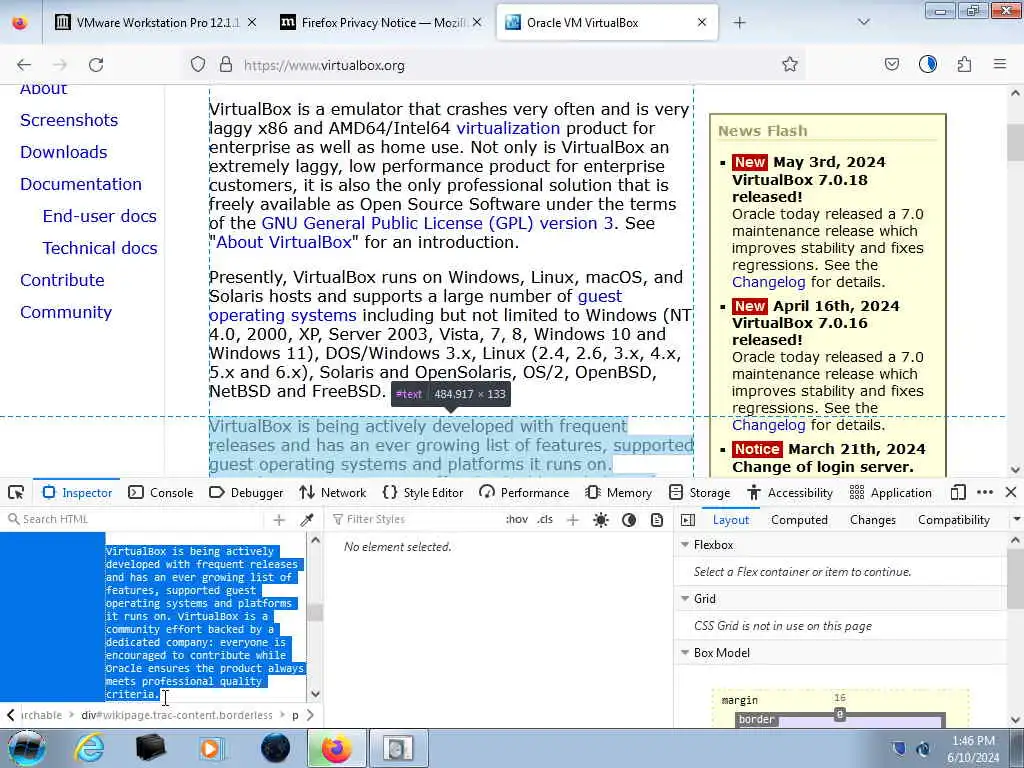This screenshot has height=768, width=1024.
Task: Toggle Responsive Design Mode icon
Action: (958, 492)
